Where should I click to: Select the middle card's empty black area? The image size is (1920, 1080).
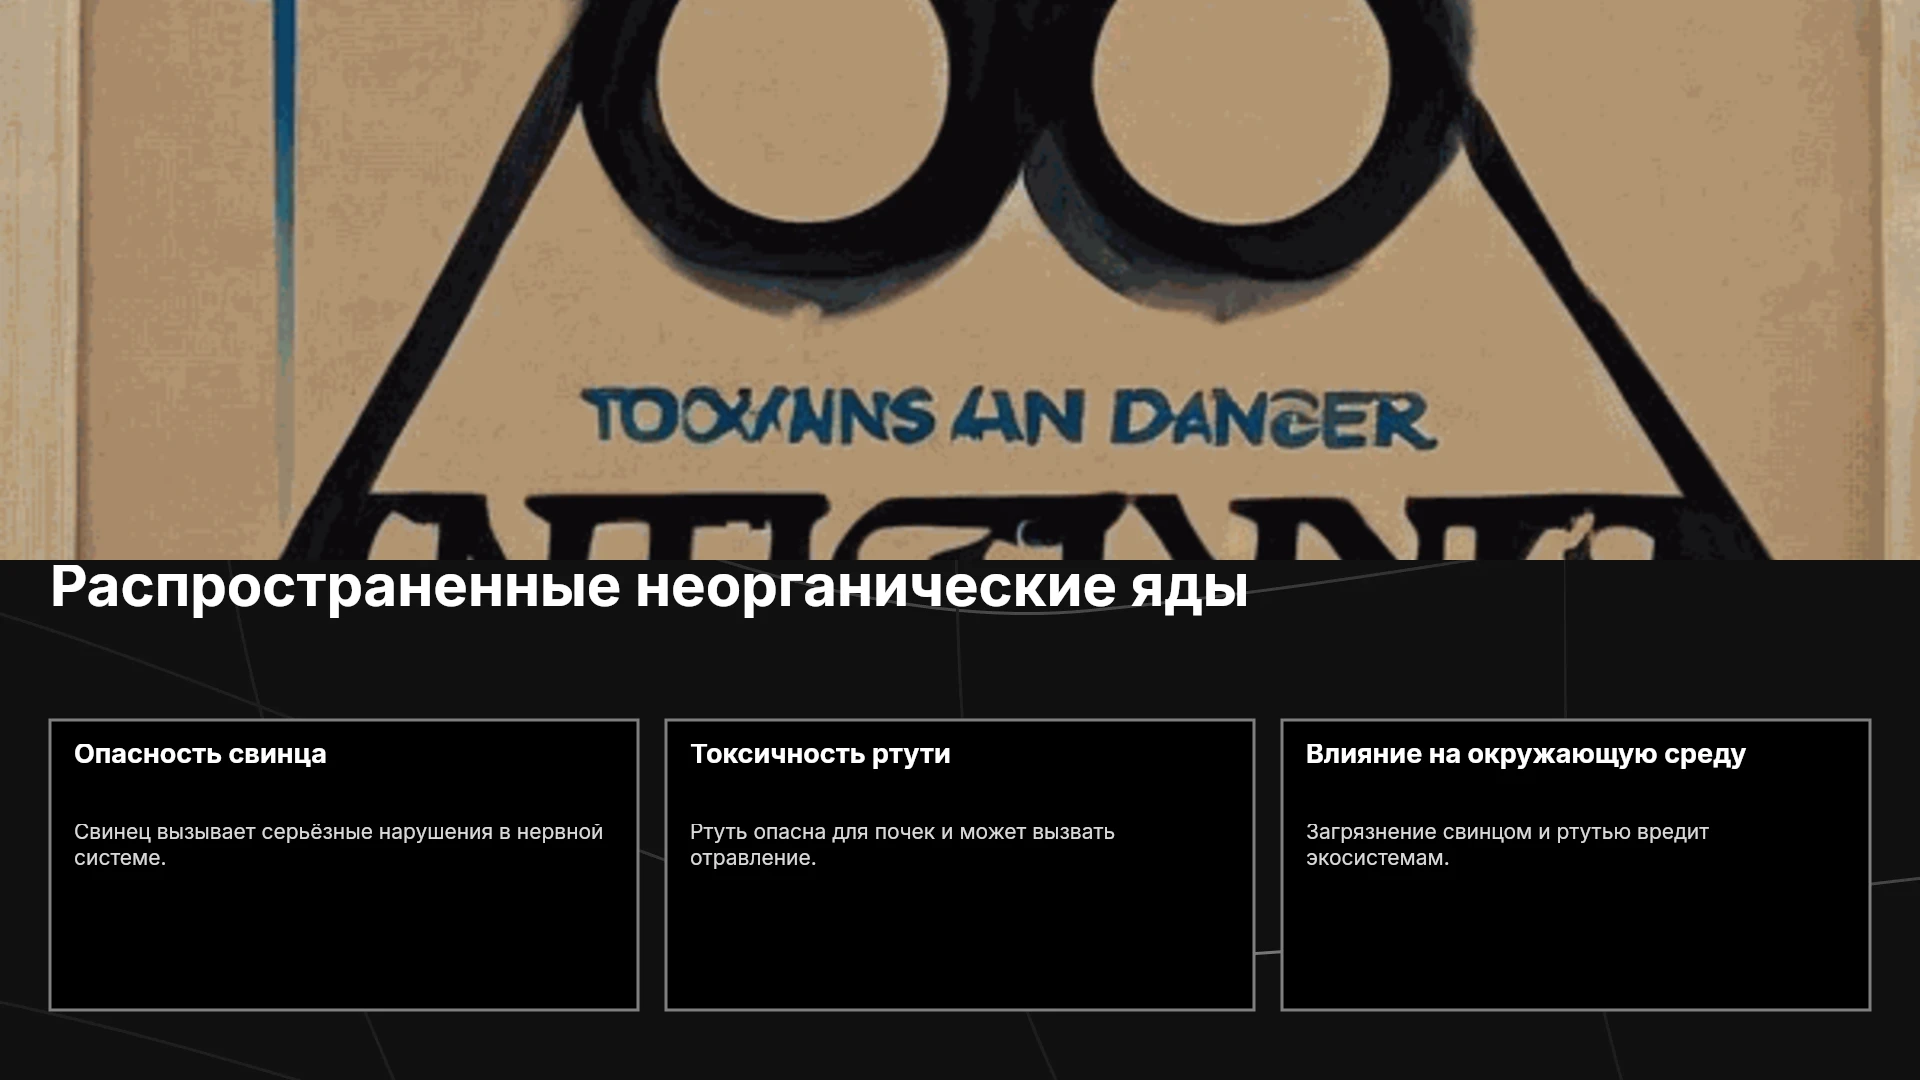(x=960, y=940)
